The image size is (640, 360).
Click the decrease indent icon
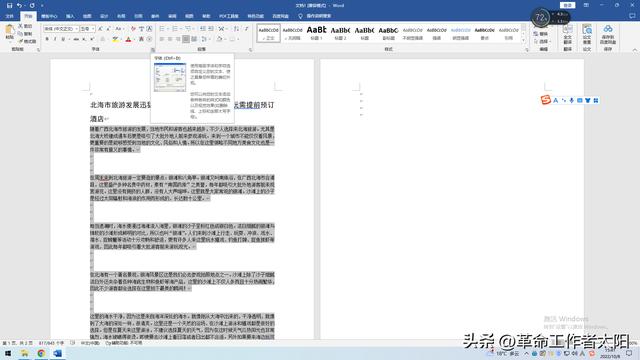tap(202, 29)
